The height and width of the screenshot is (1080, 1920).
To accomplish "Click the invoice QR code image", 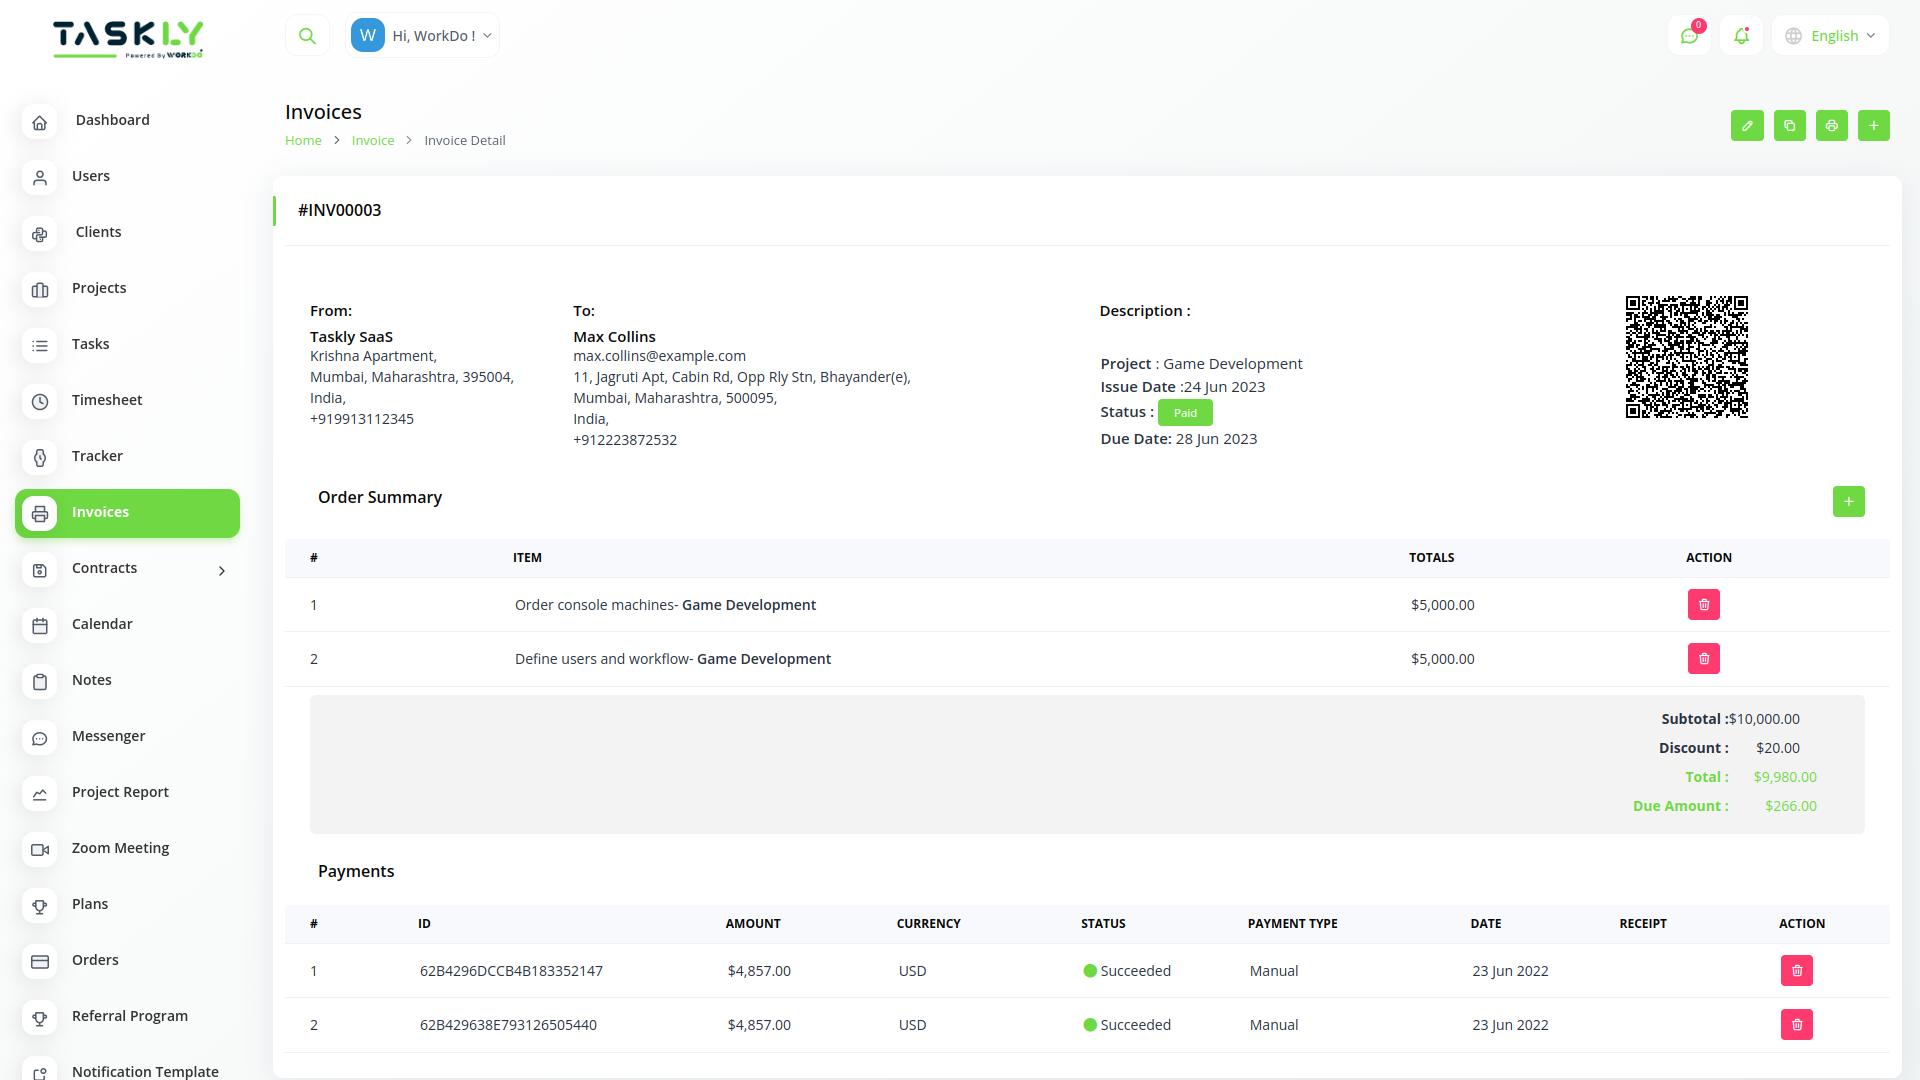I will pyautogui.click(x=1686, y=356).
